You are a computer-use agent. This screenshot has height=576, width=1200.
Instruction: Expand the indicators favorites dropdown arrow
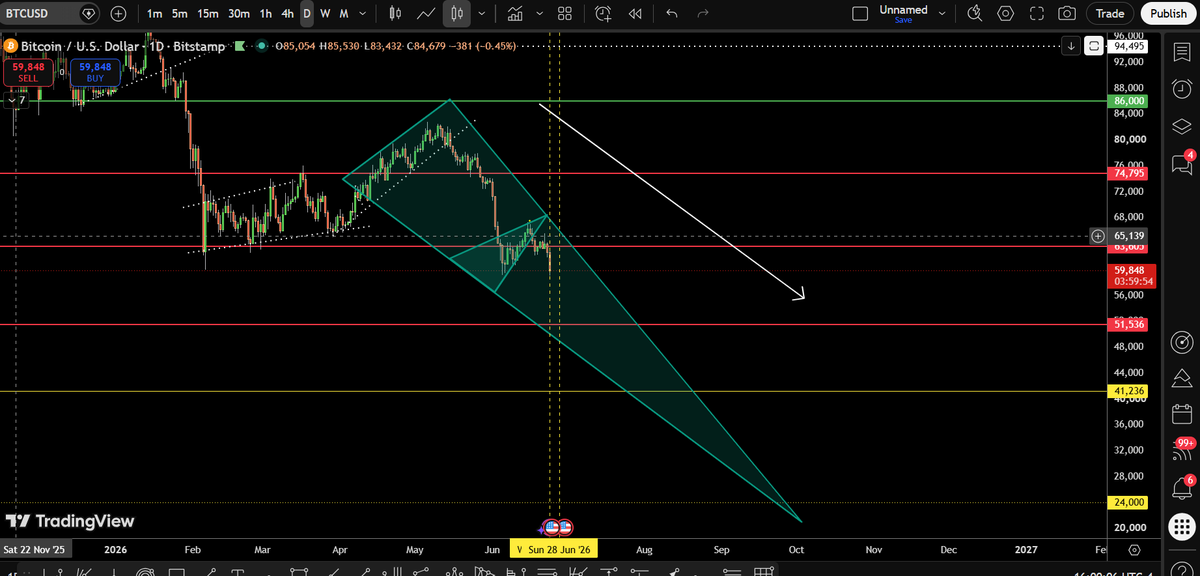[540, 14]
